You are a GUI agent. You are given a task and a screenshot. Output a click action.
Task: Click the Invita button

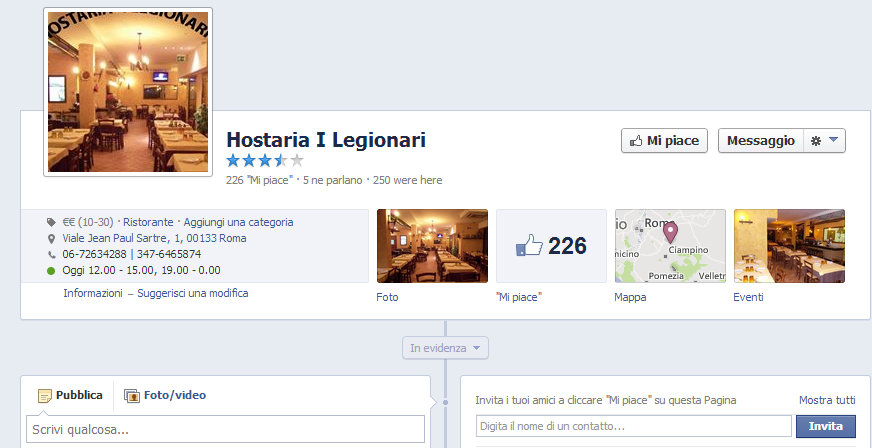click(826, 426)
